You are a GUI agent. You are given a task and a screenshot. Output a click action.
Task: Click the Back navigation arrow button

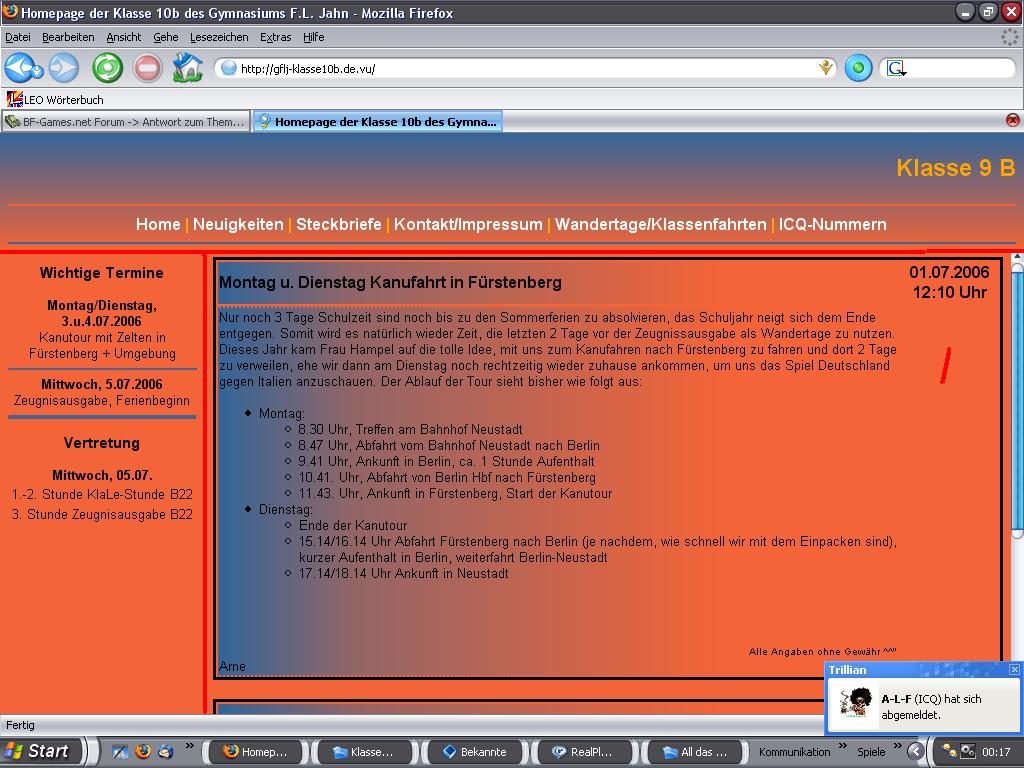click(x=22, y=68)
